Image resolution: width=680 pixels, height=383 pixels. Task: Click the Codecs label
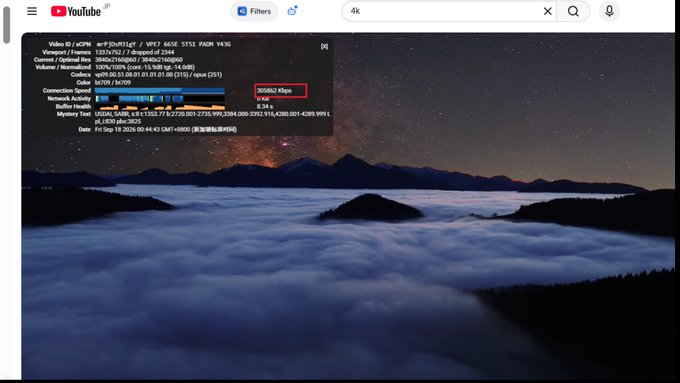tap(81, 75)
